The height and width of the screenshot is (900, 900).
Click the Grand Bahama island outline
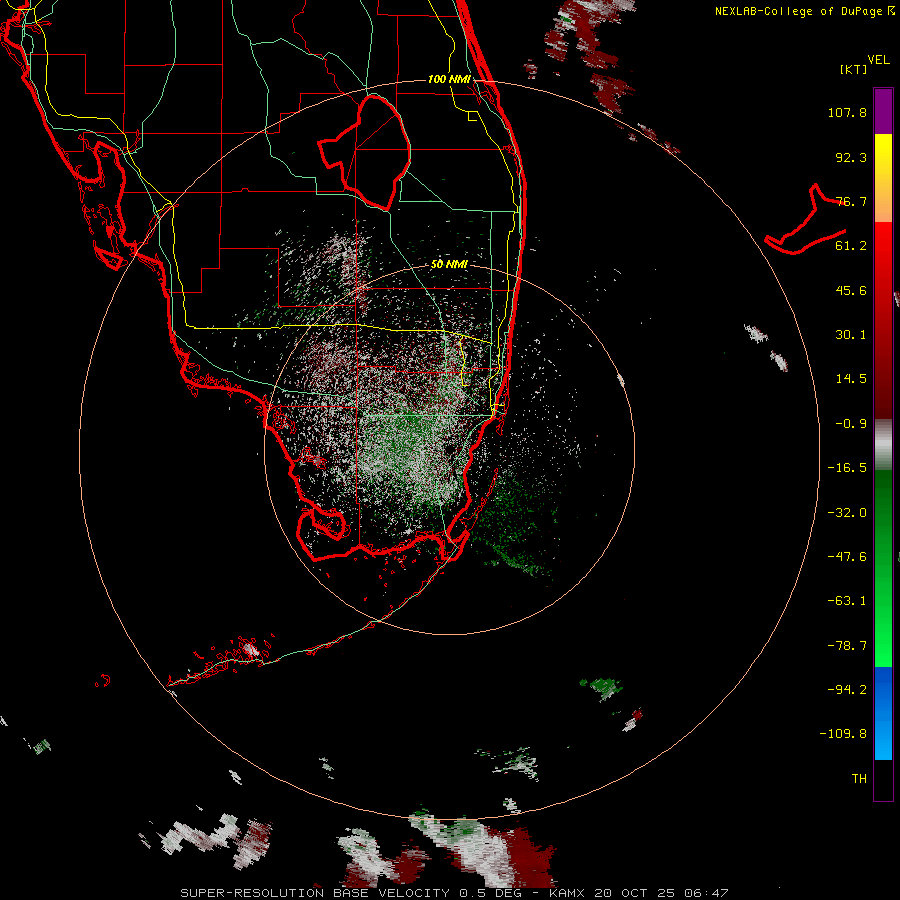(805, 221)
